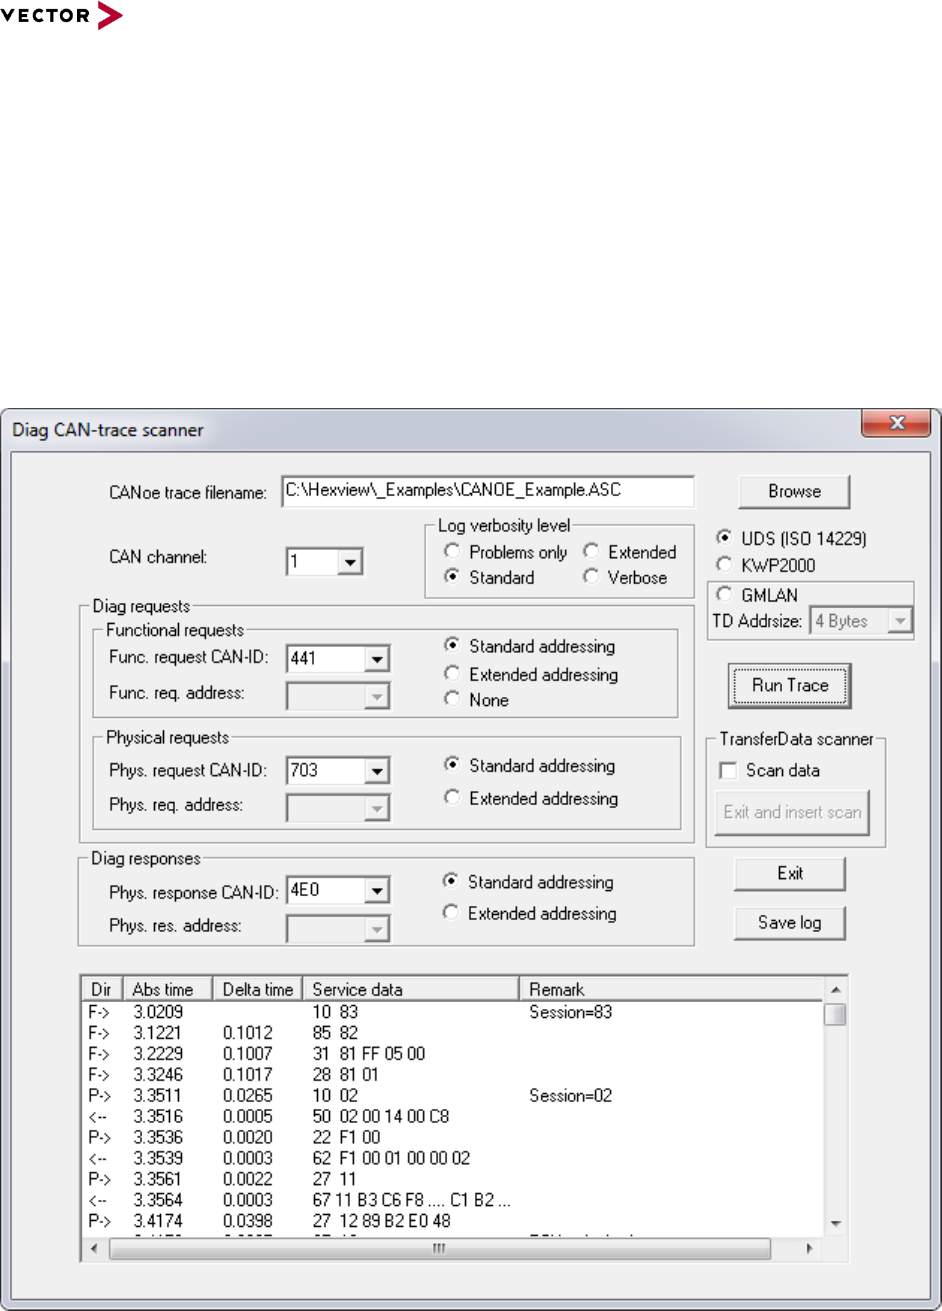Click the Session=83 remark cell
This screenshot has height=1311, width=942.
570,1012
